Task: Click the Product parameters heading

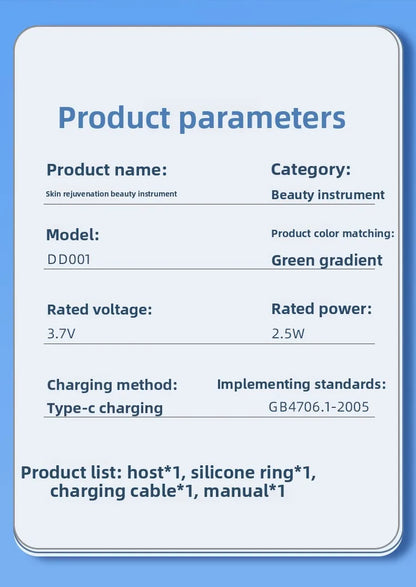Action: click(202, 118)
